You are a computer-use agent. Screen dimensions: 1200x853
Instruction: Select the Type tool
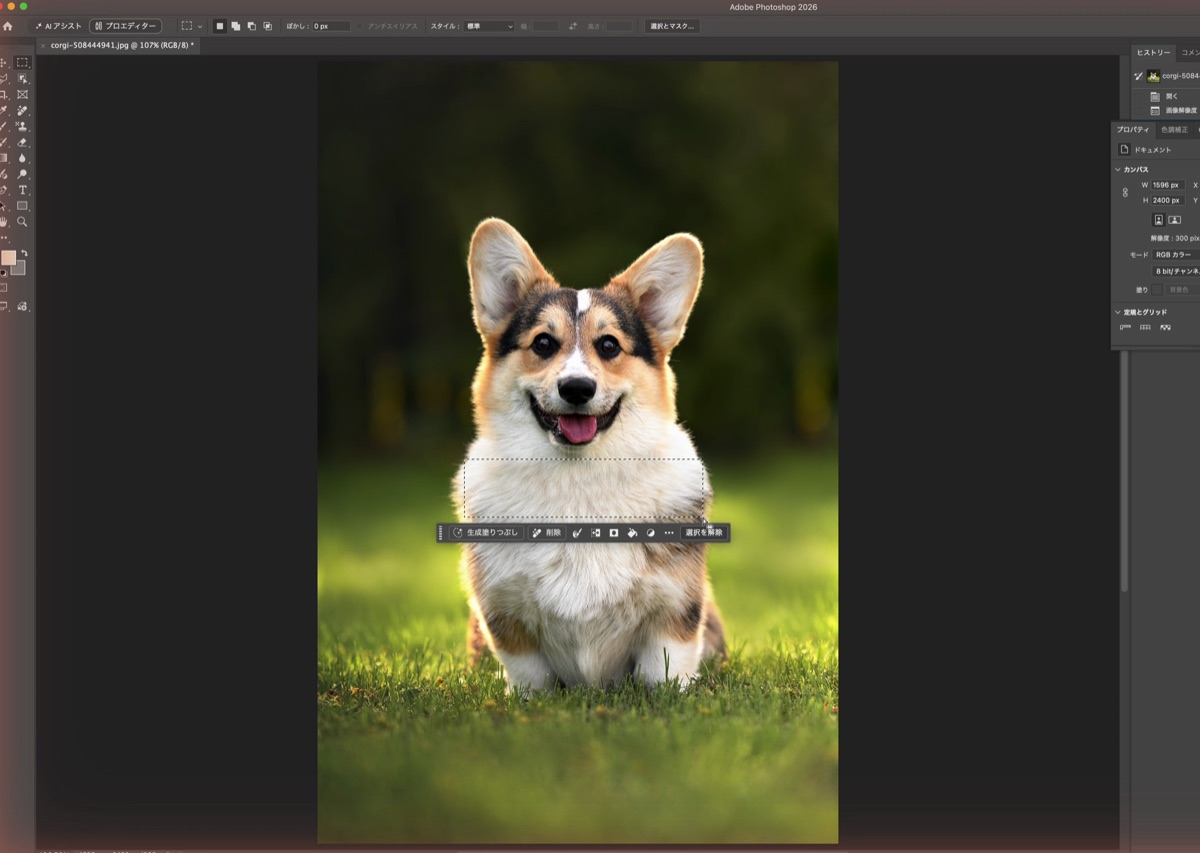[22, 190]
